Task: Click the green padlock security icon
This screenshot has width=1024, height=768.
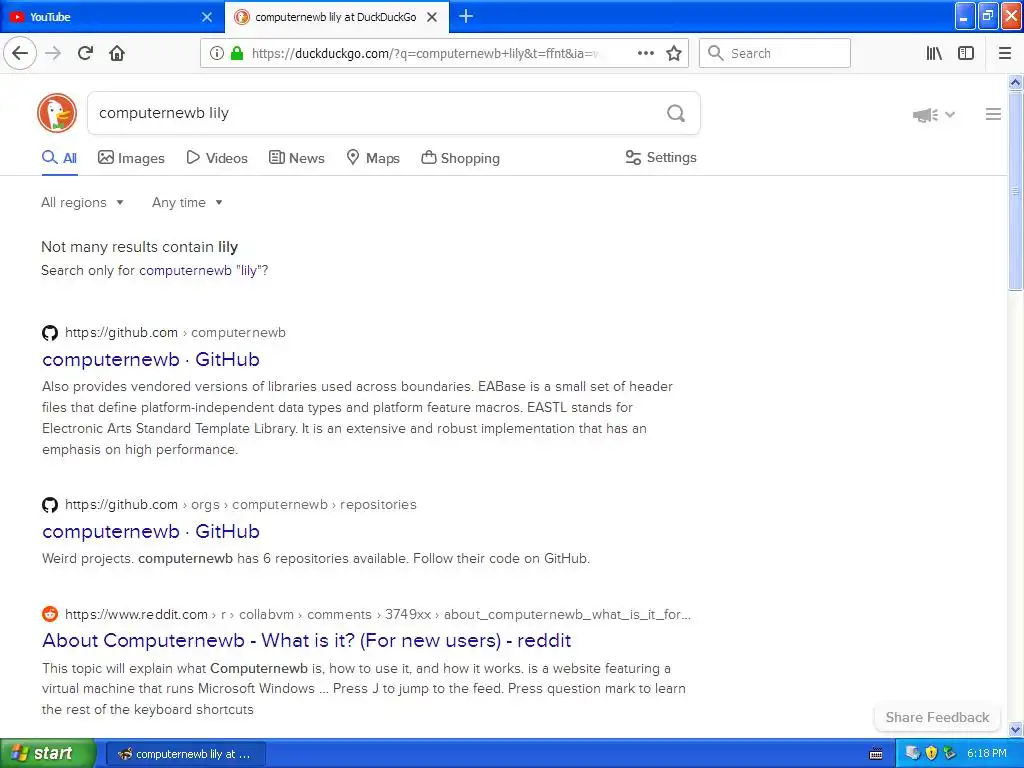Action: click(237, 53)
